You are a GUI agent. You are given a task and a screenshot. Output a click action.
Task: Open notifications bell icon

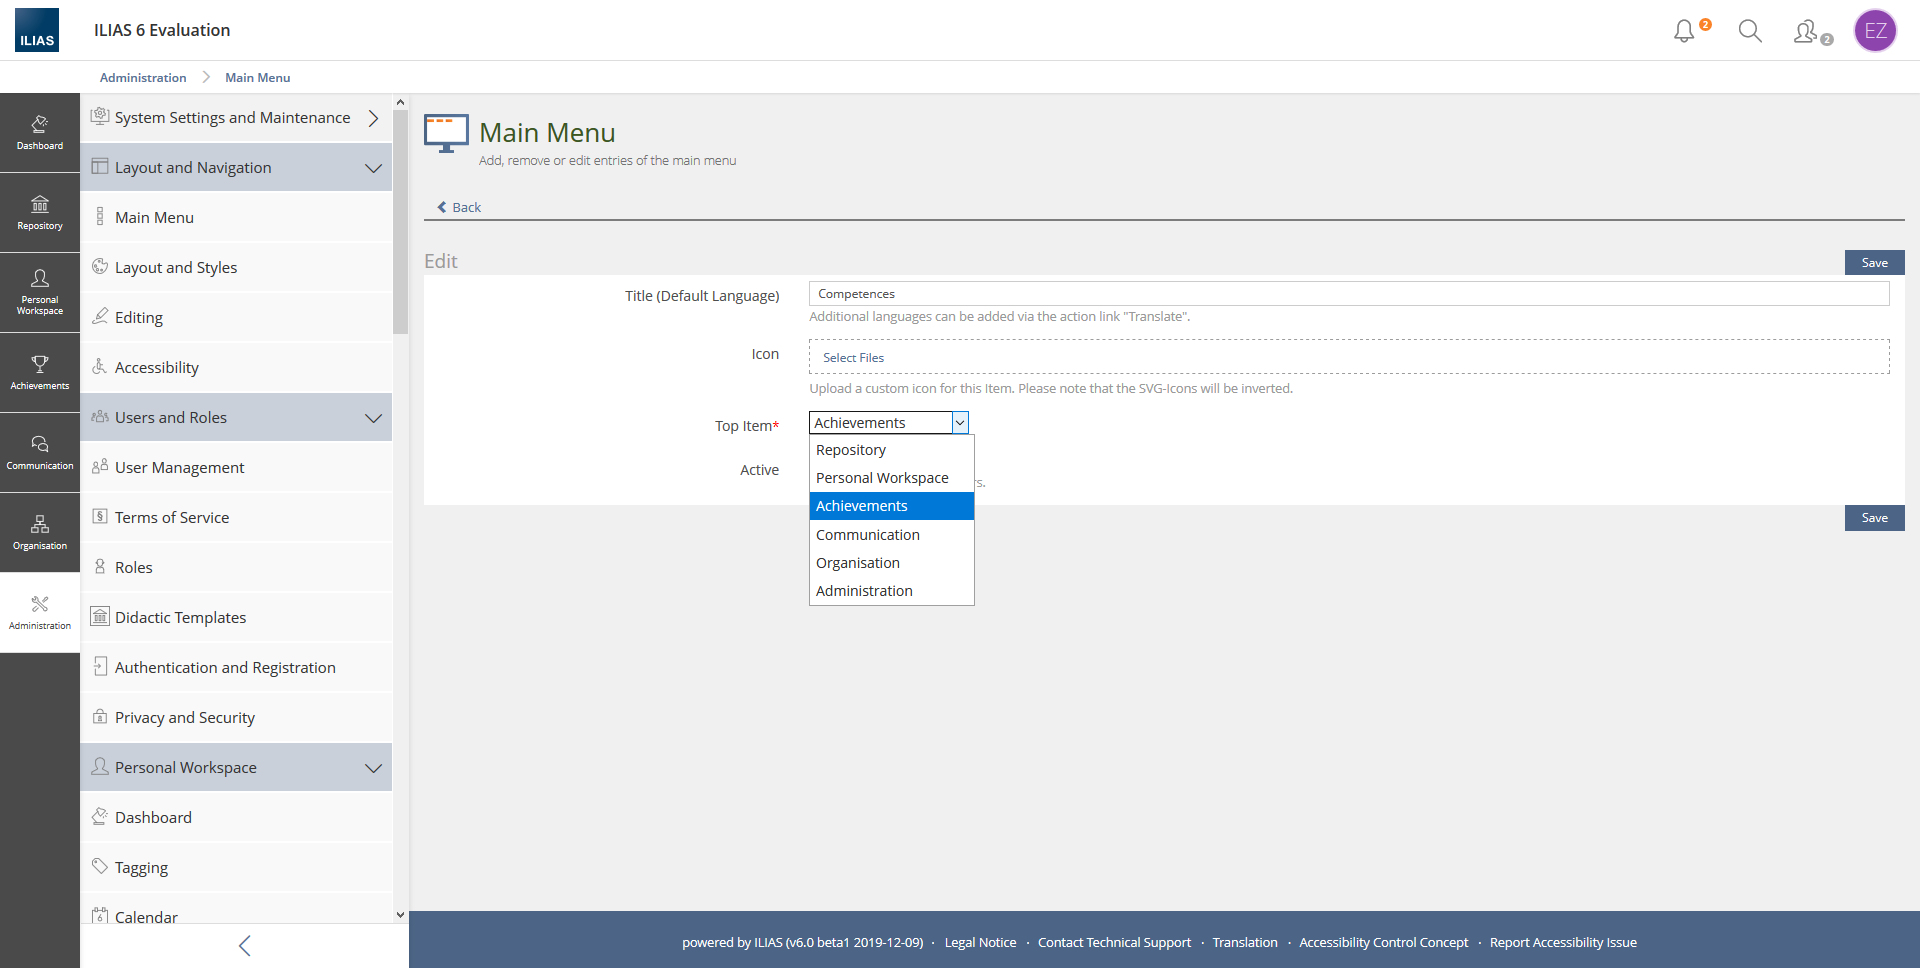[x=1685, y=31]
